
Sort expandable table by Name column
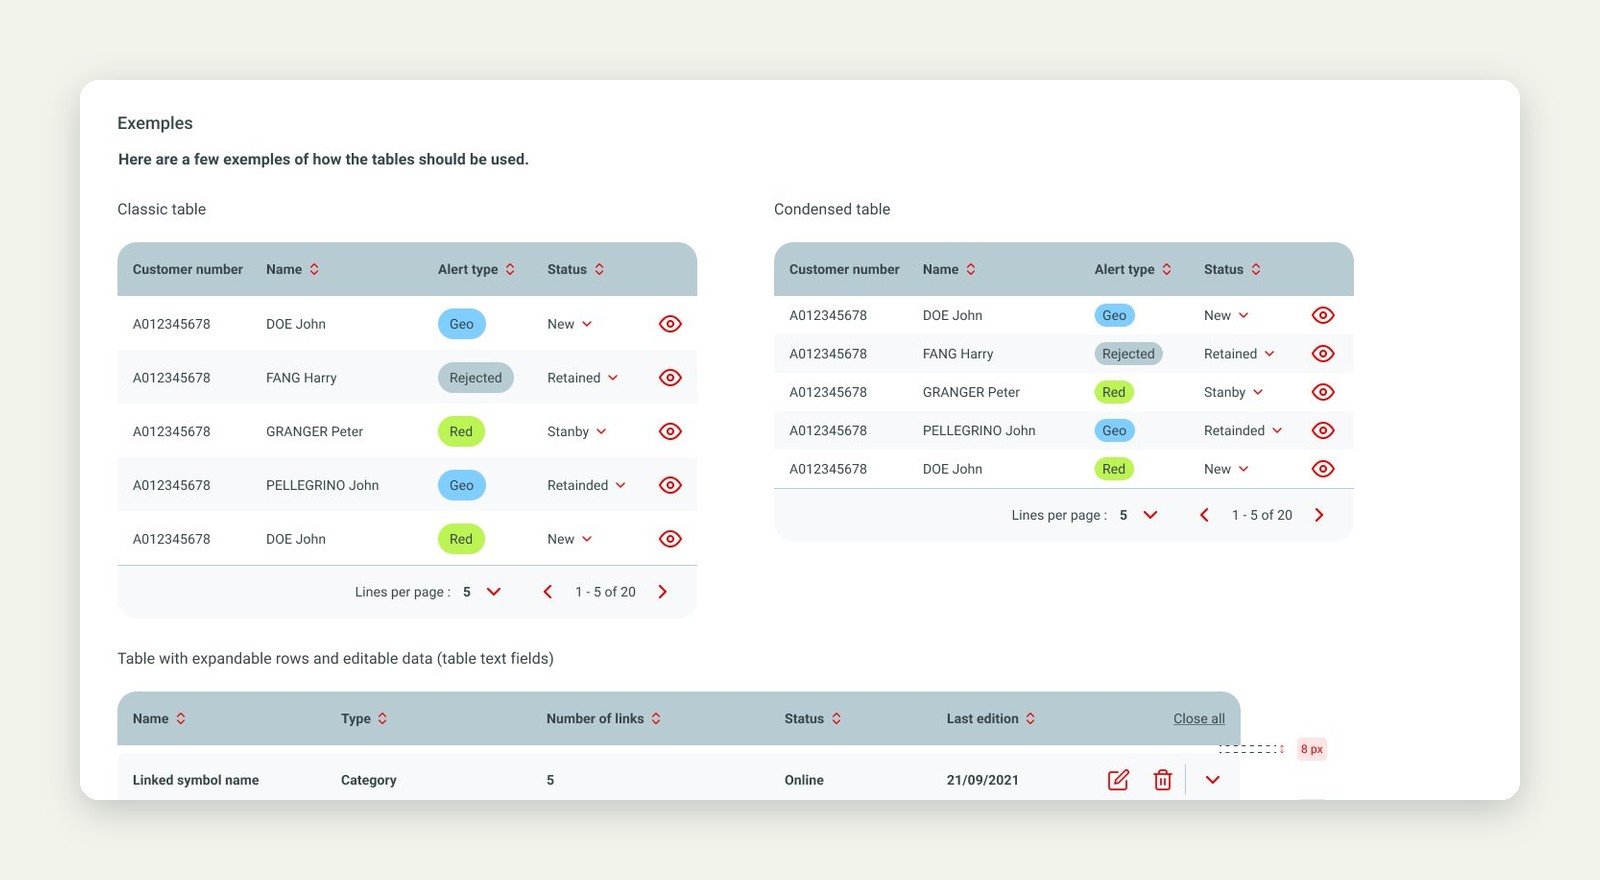[x=181, y=718]
